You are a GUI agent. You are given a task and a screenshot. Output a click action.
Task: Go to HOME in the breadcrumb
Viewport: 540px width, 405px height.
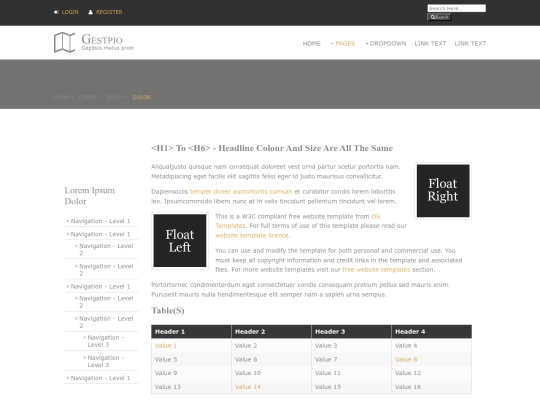point(62,97)
